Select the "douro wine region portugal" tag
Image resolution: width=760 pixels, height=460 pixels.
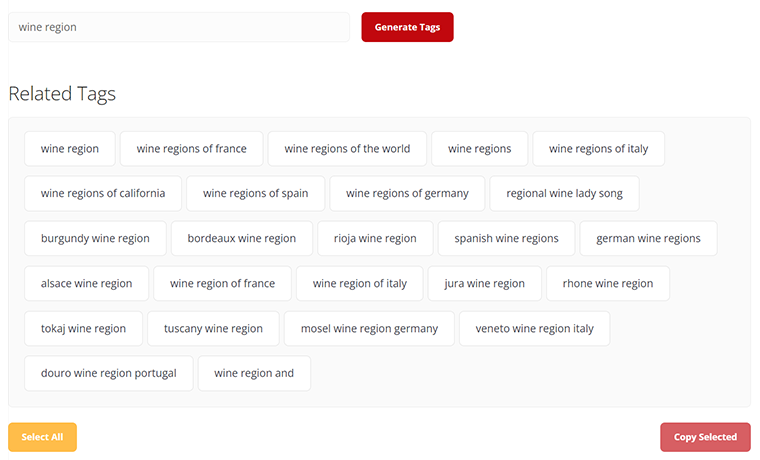109,373
